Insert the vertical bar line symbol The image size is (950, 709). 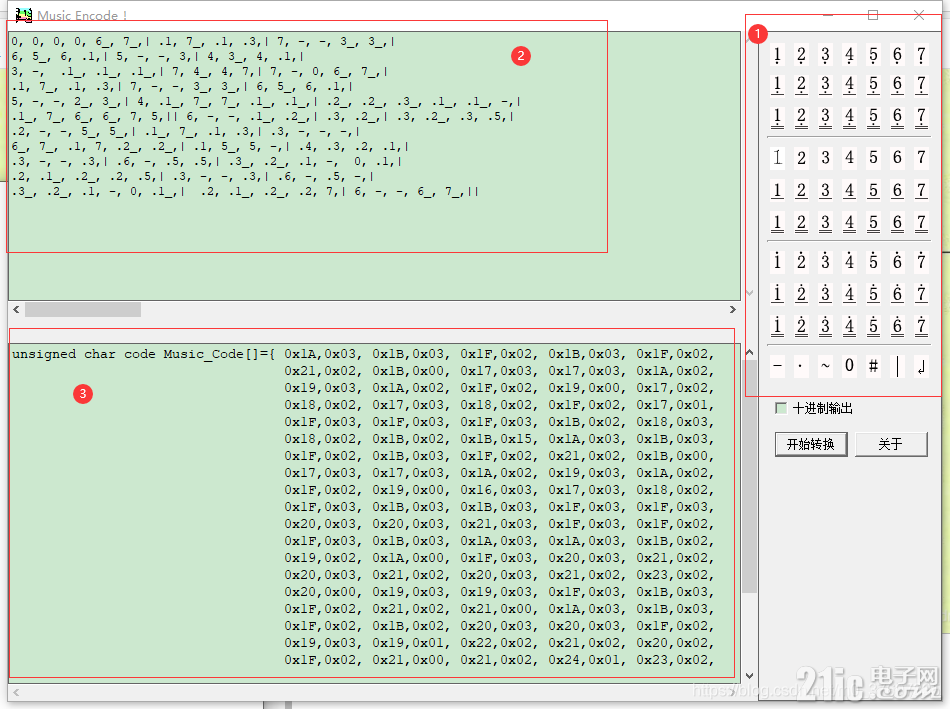tap(897, 365)
